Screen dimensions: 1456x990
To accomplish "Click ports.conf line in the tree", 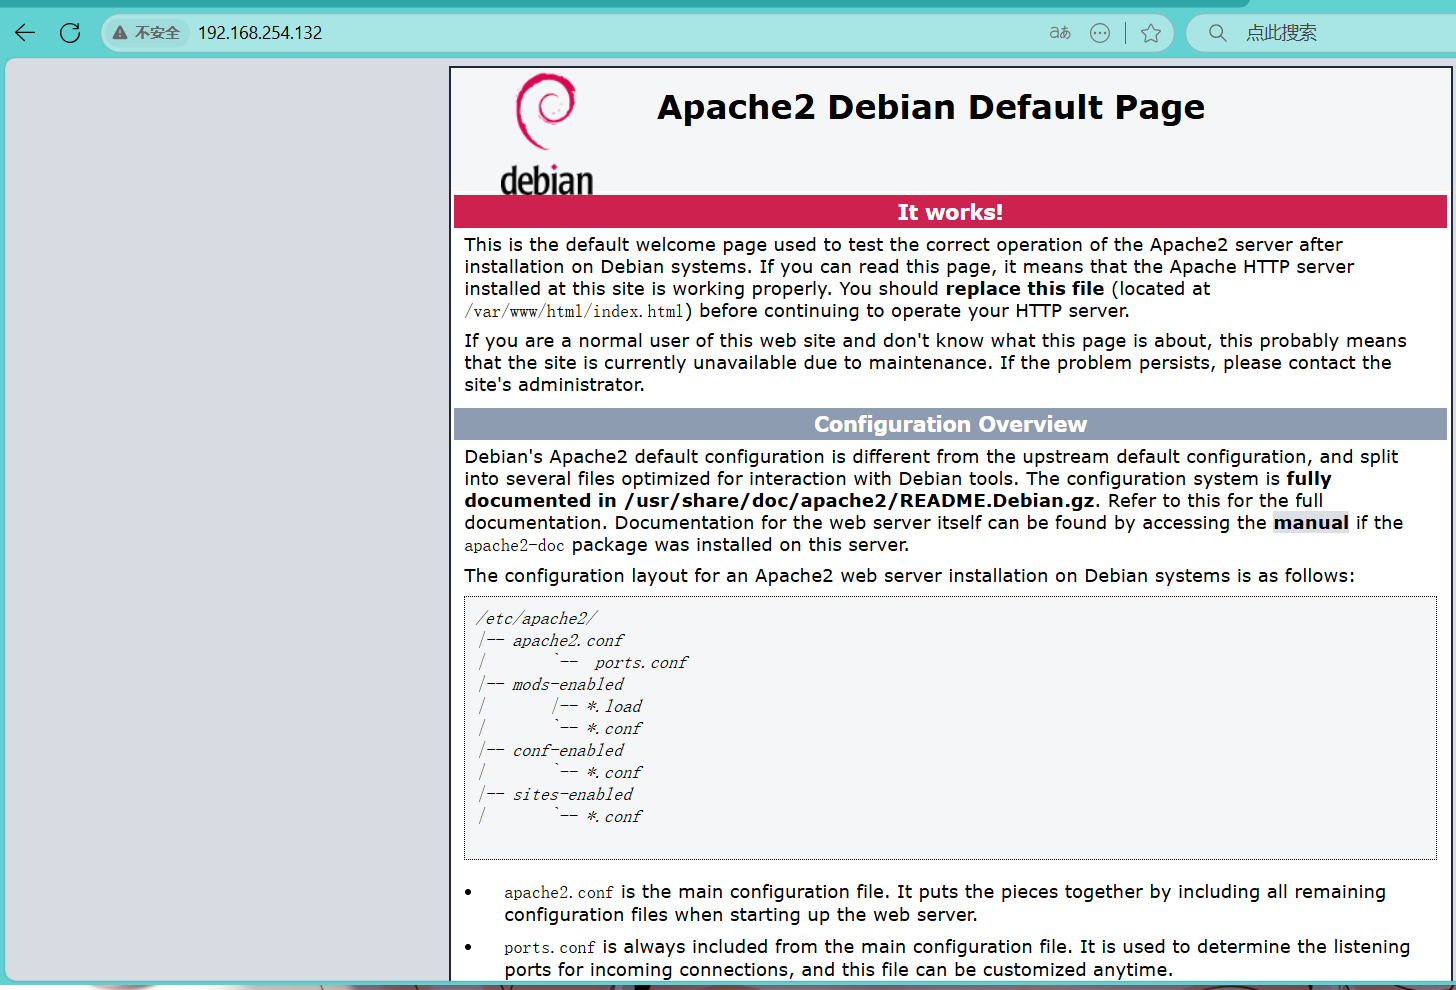I will pyautogui.click(x=641, y=663).
